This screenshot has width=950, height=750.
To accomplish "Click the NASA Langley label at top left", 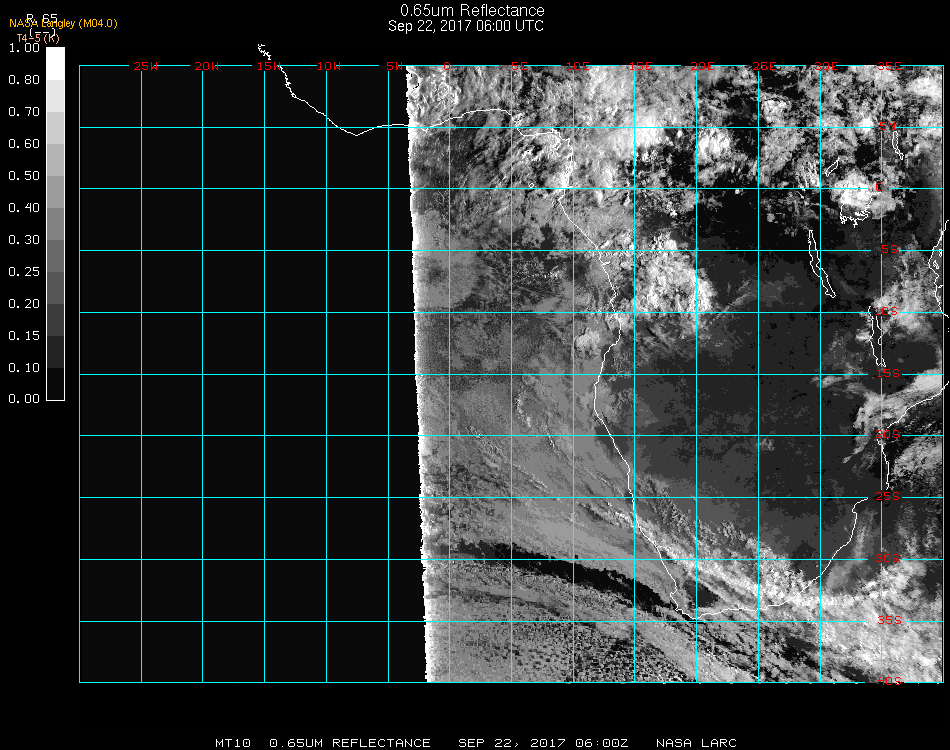I will point(63,23).
